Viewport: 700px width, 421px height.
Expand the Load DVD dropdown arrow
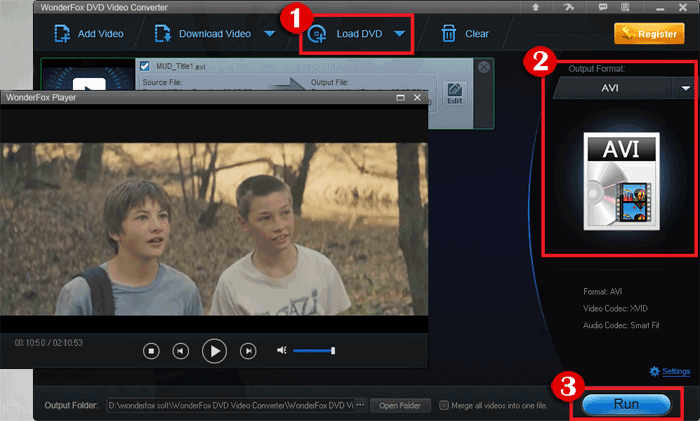tap(400, 34)
